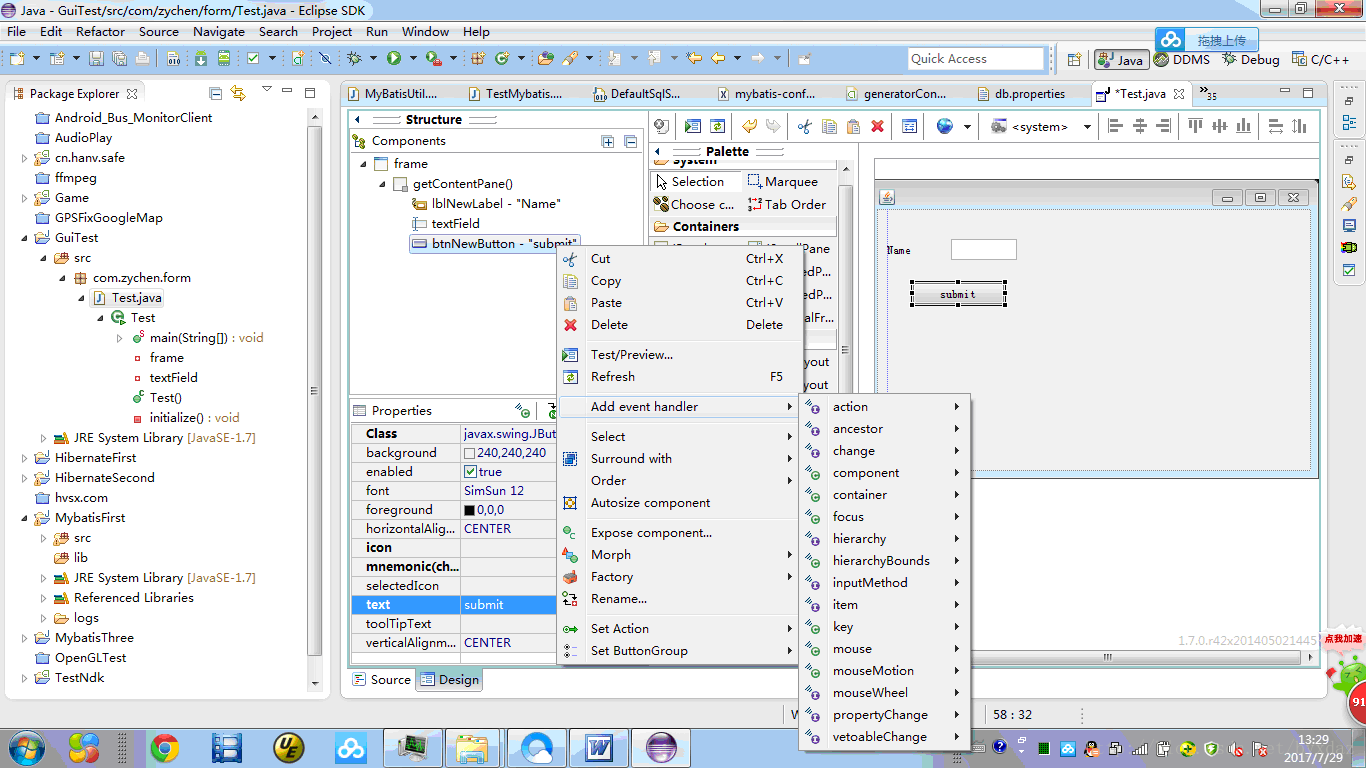Click the Eclipse icon on the taskbar
Viewport: 1366px width, 768px height.
click(x=660, y=747)
